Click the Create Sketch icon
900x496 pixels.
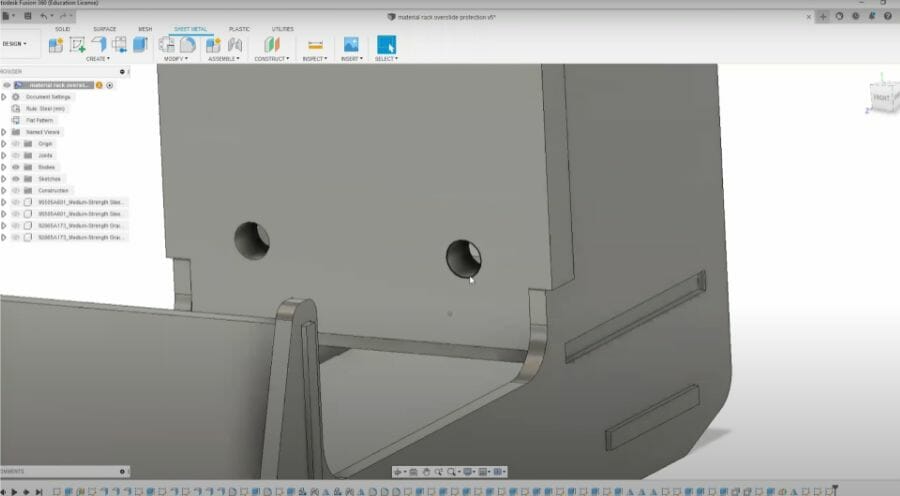click(x=77, y=45)
